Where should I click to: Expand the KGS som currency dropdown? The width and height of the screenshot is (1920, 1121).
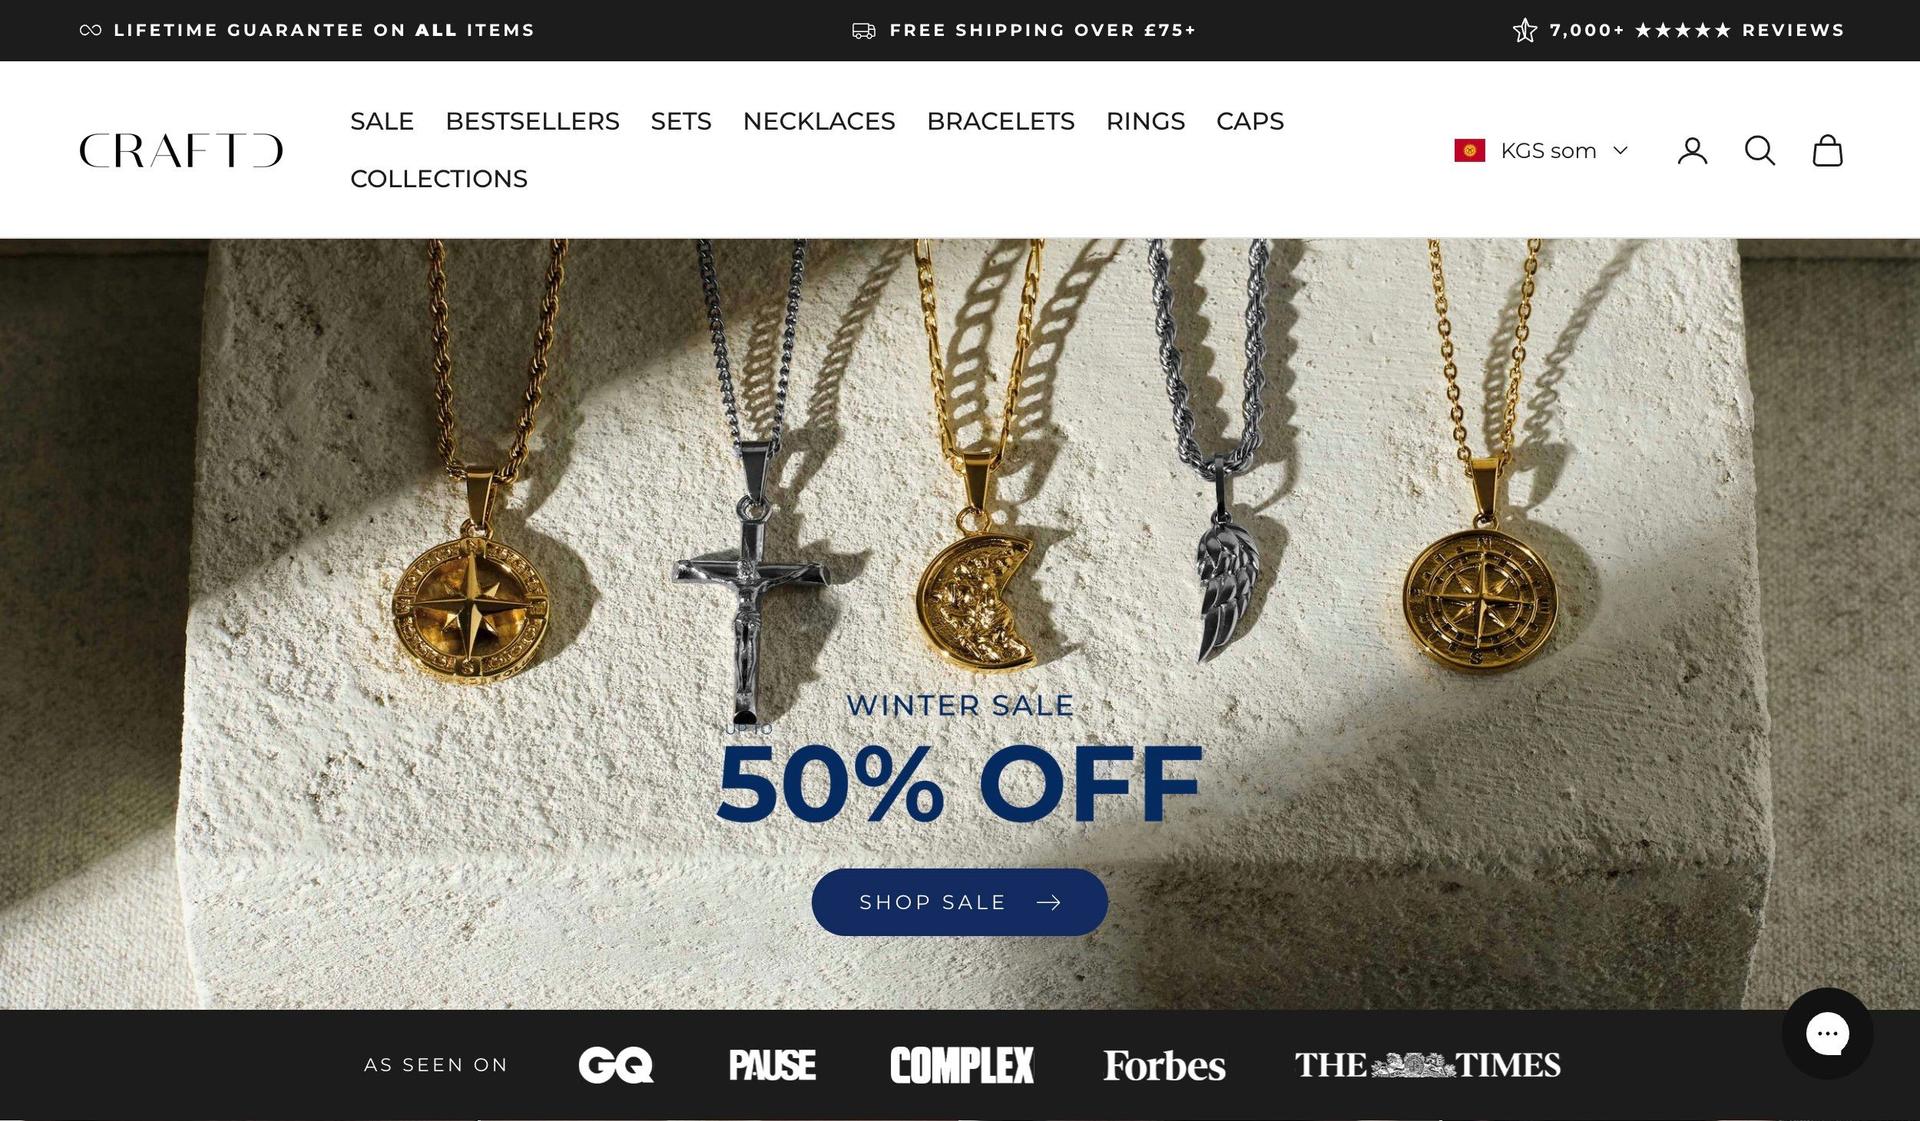(x=1541, y=150)
